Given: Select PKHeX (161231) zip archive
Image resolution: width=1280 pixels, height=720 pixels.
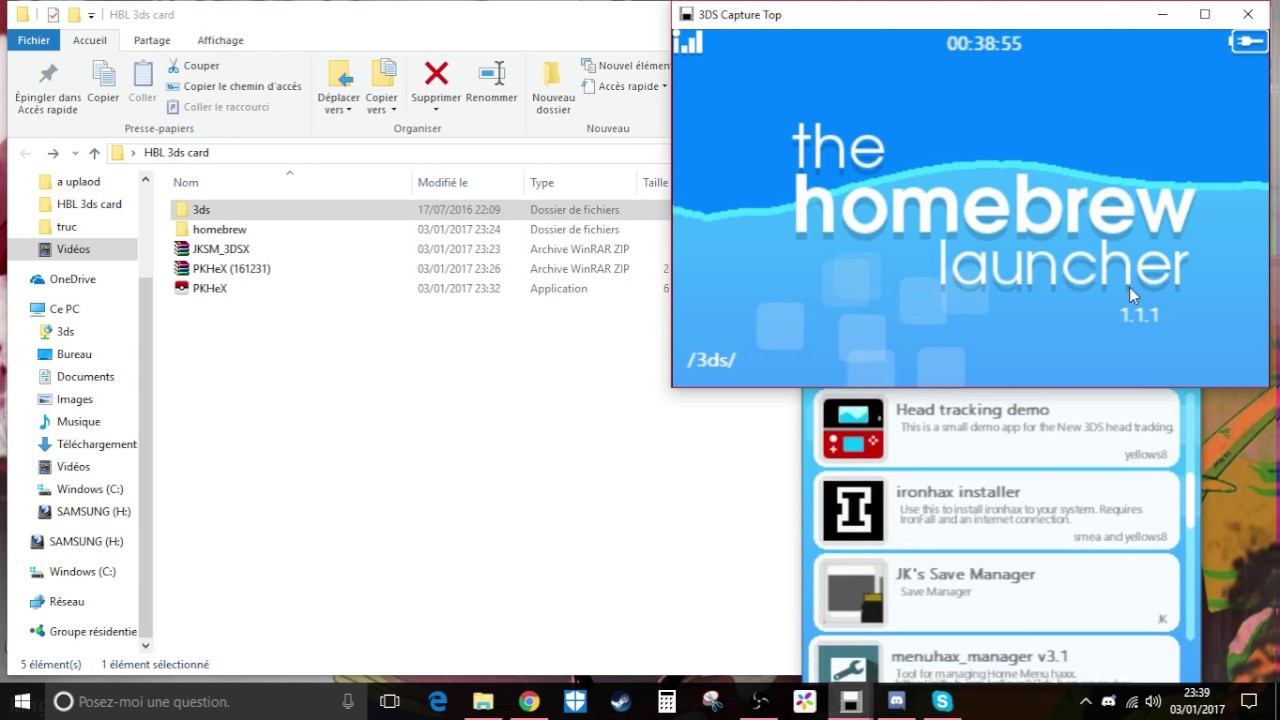Looking at the screenshot, I should click(x=231, y=269).
